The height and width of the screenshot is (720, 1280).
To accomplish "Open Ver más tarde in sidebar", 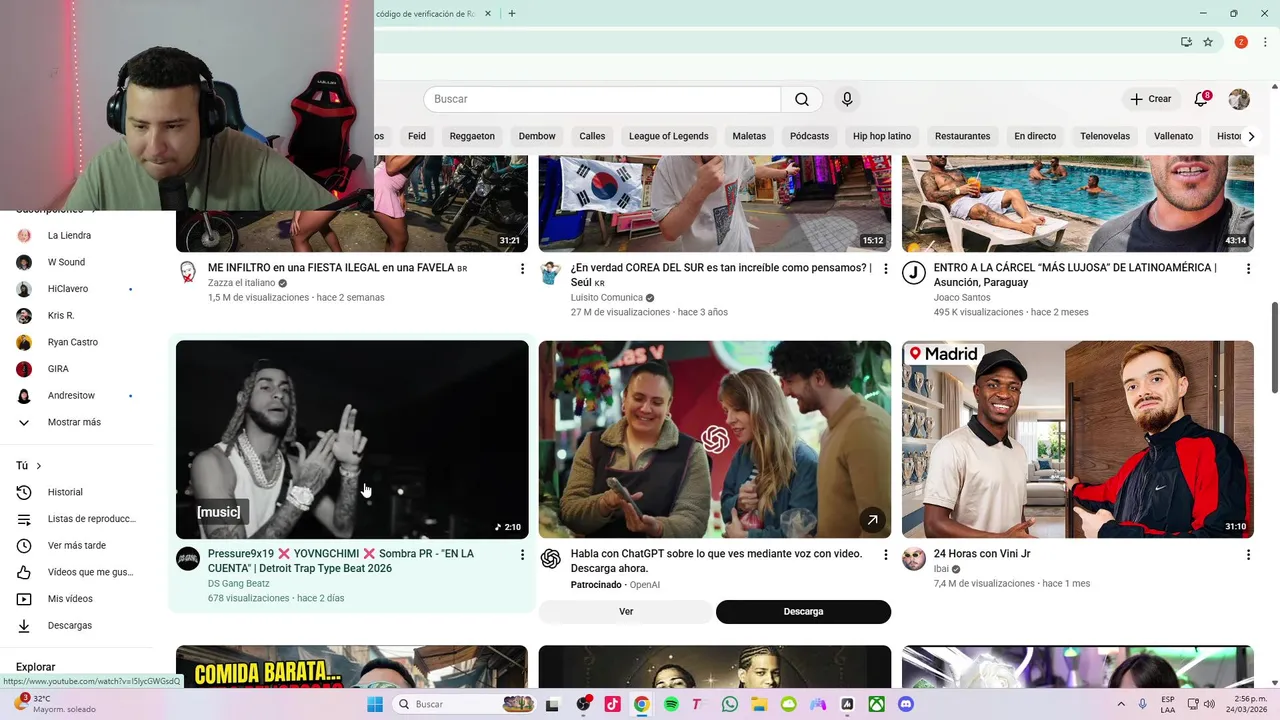I will click(x=75, y=546).
